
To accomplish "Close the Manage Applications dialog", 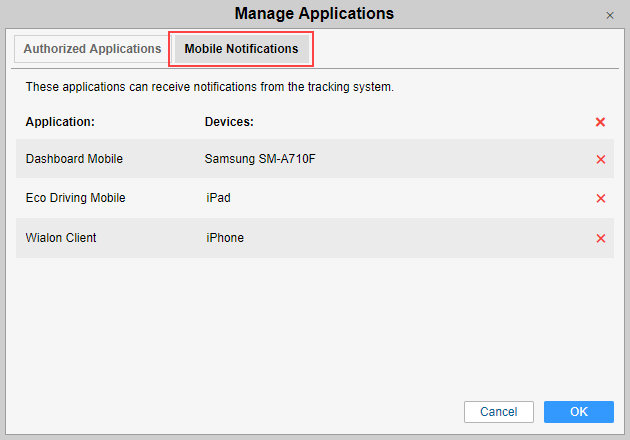I will tap(610, 15).
